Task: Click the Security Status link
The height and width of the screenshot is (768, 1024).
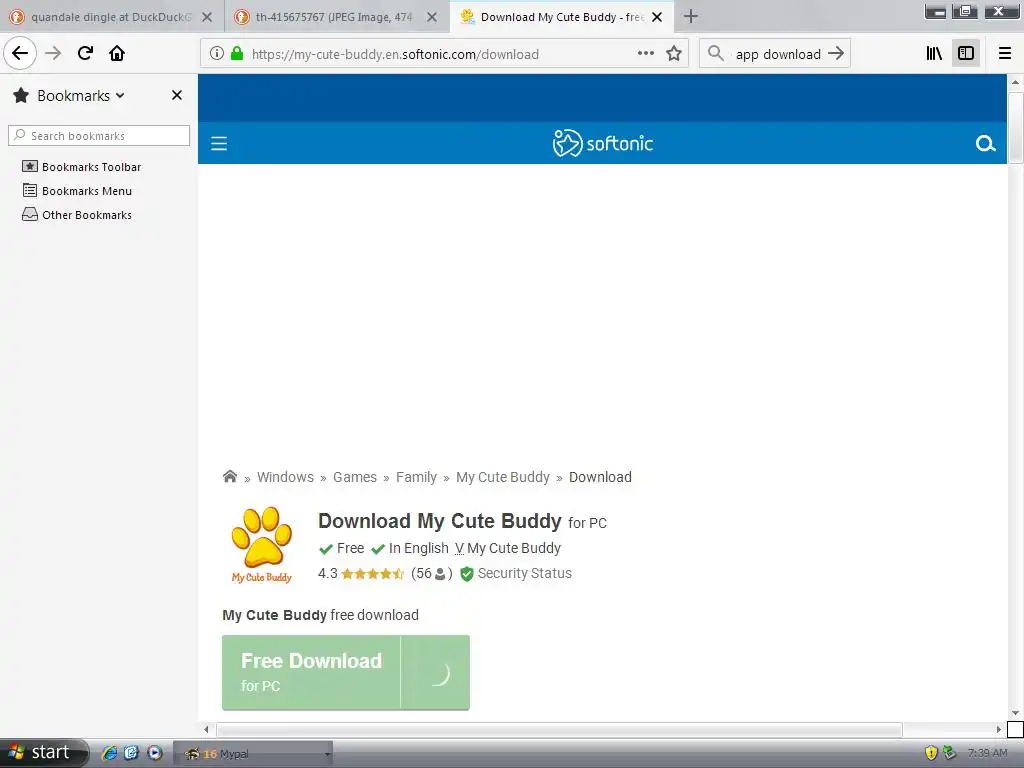Action: 524,573
